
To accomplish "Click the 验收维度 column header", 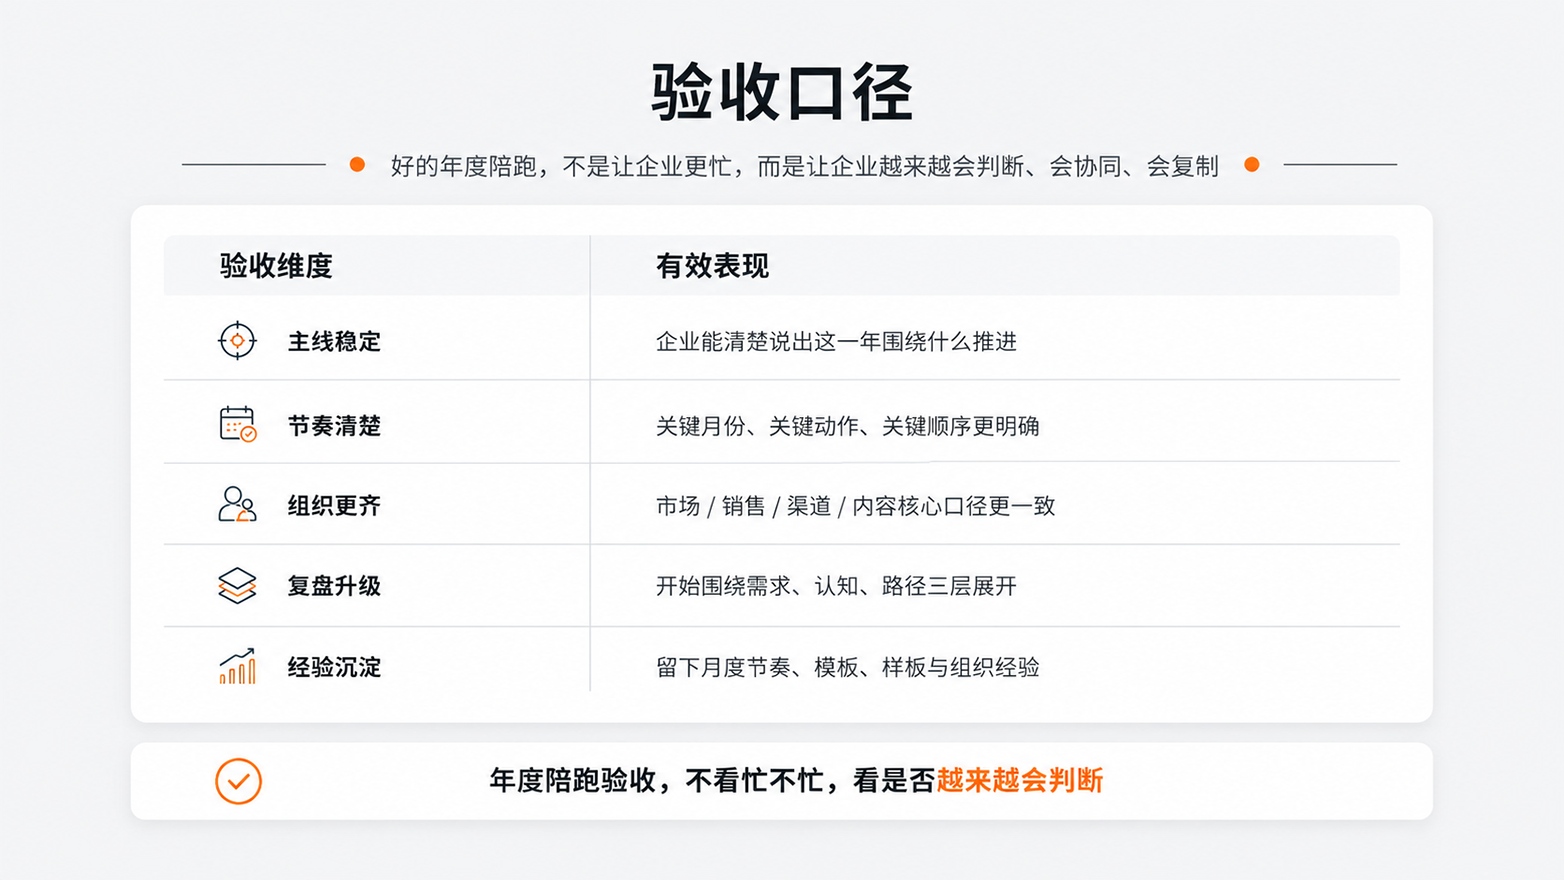I will [x=276, y=266].
